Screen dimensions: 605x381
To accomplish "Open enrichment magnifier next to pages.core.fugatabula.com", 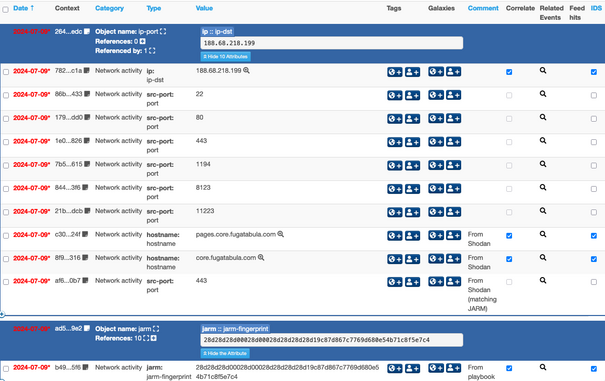I will pyautogui.click(x=281, y=234).
